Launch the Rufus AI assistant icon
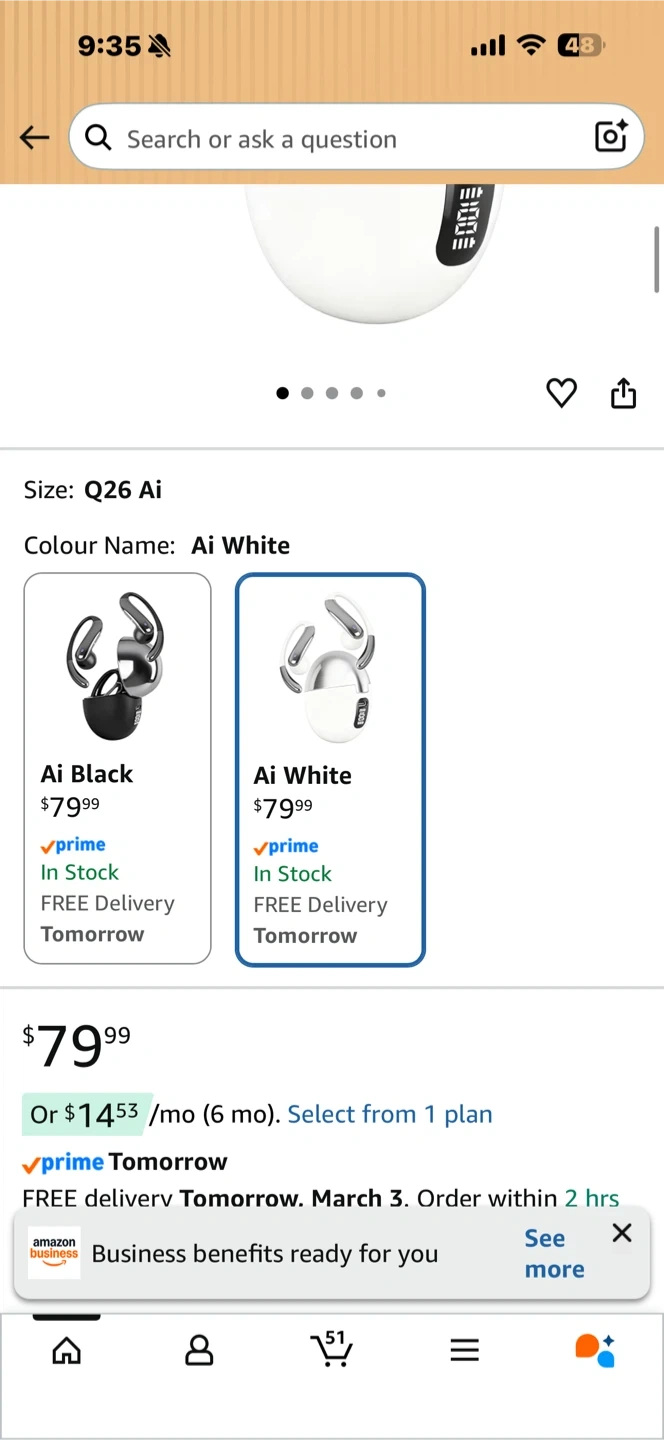This screenshot has height=1440, width=664. point(595,1350)
